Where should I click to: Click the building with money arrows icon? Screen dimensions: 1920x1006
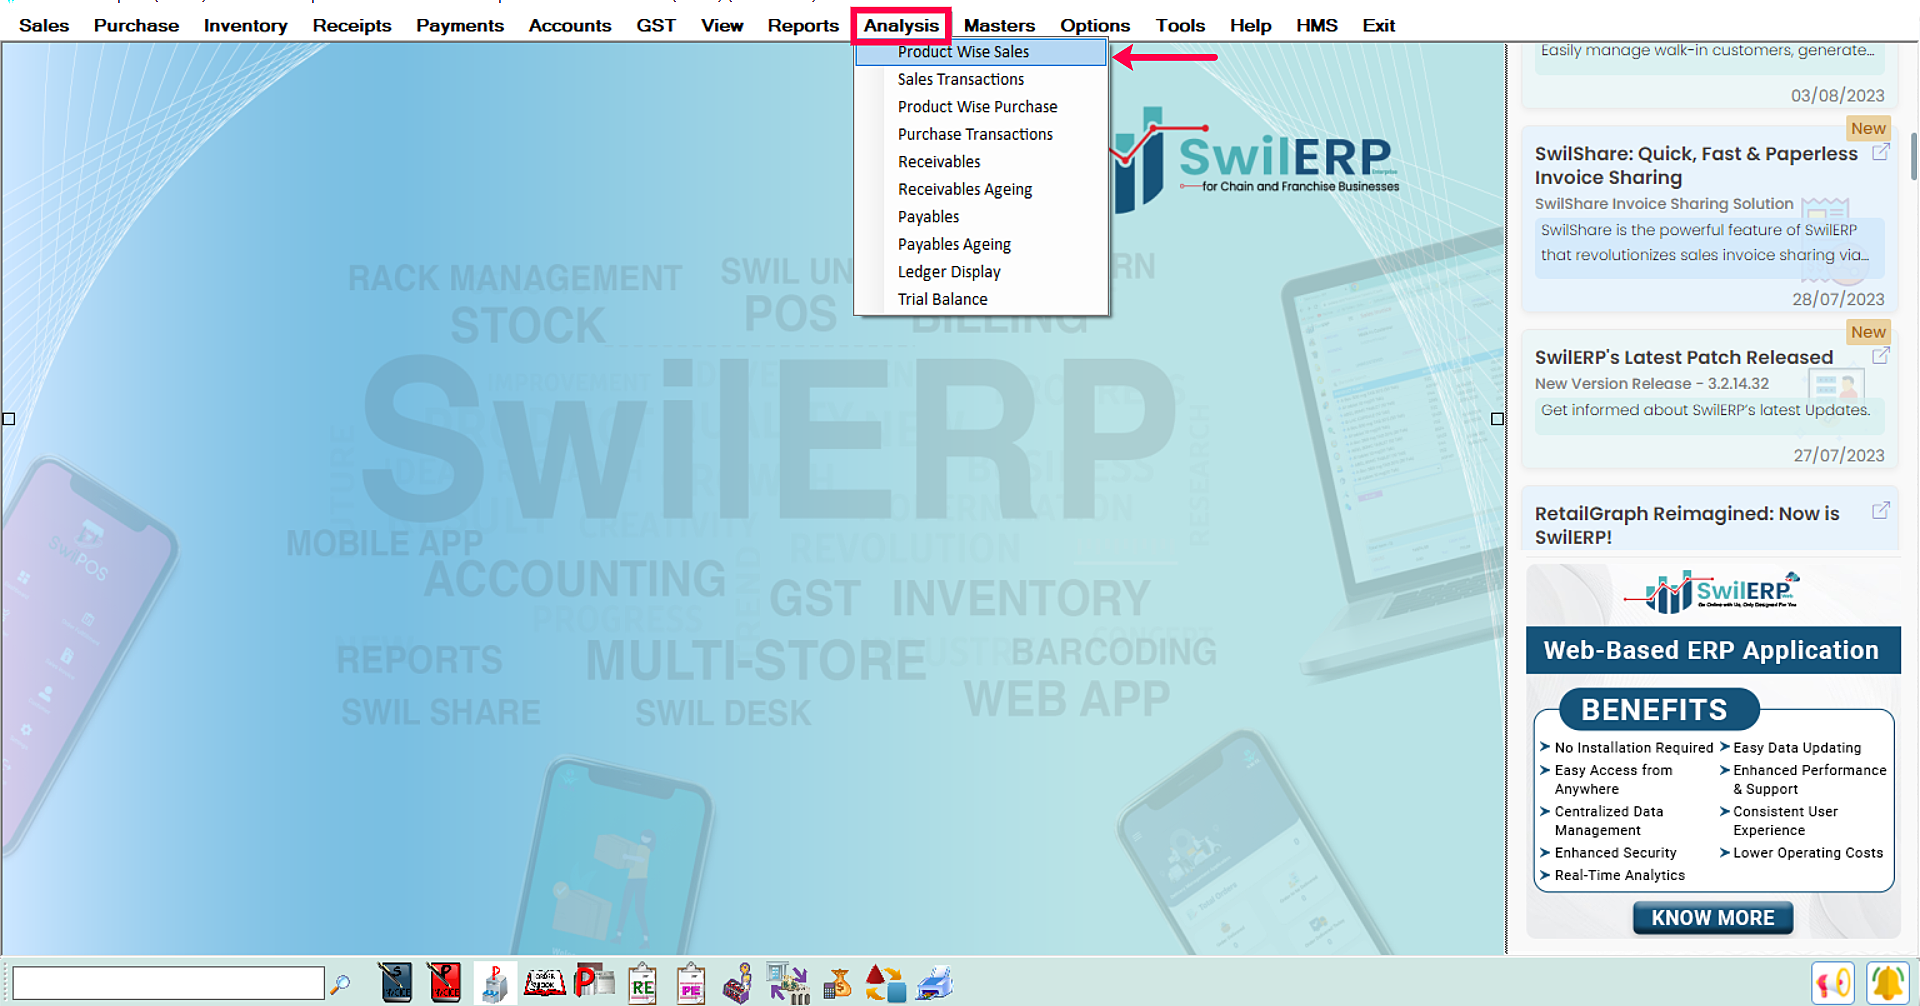pos(788,983)
